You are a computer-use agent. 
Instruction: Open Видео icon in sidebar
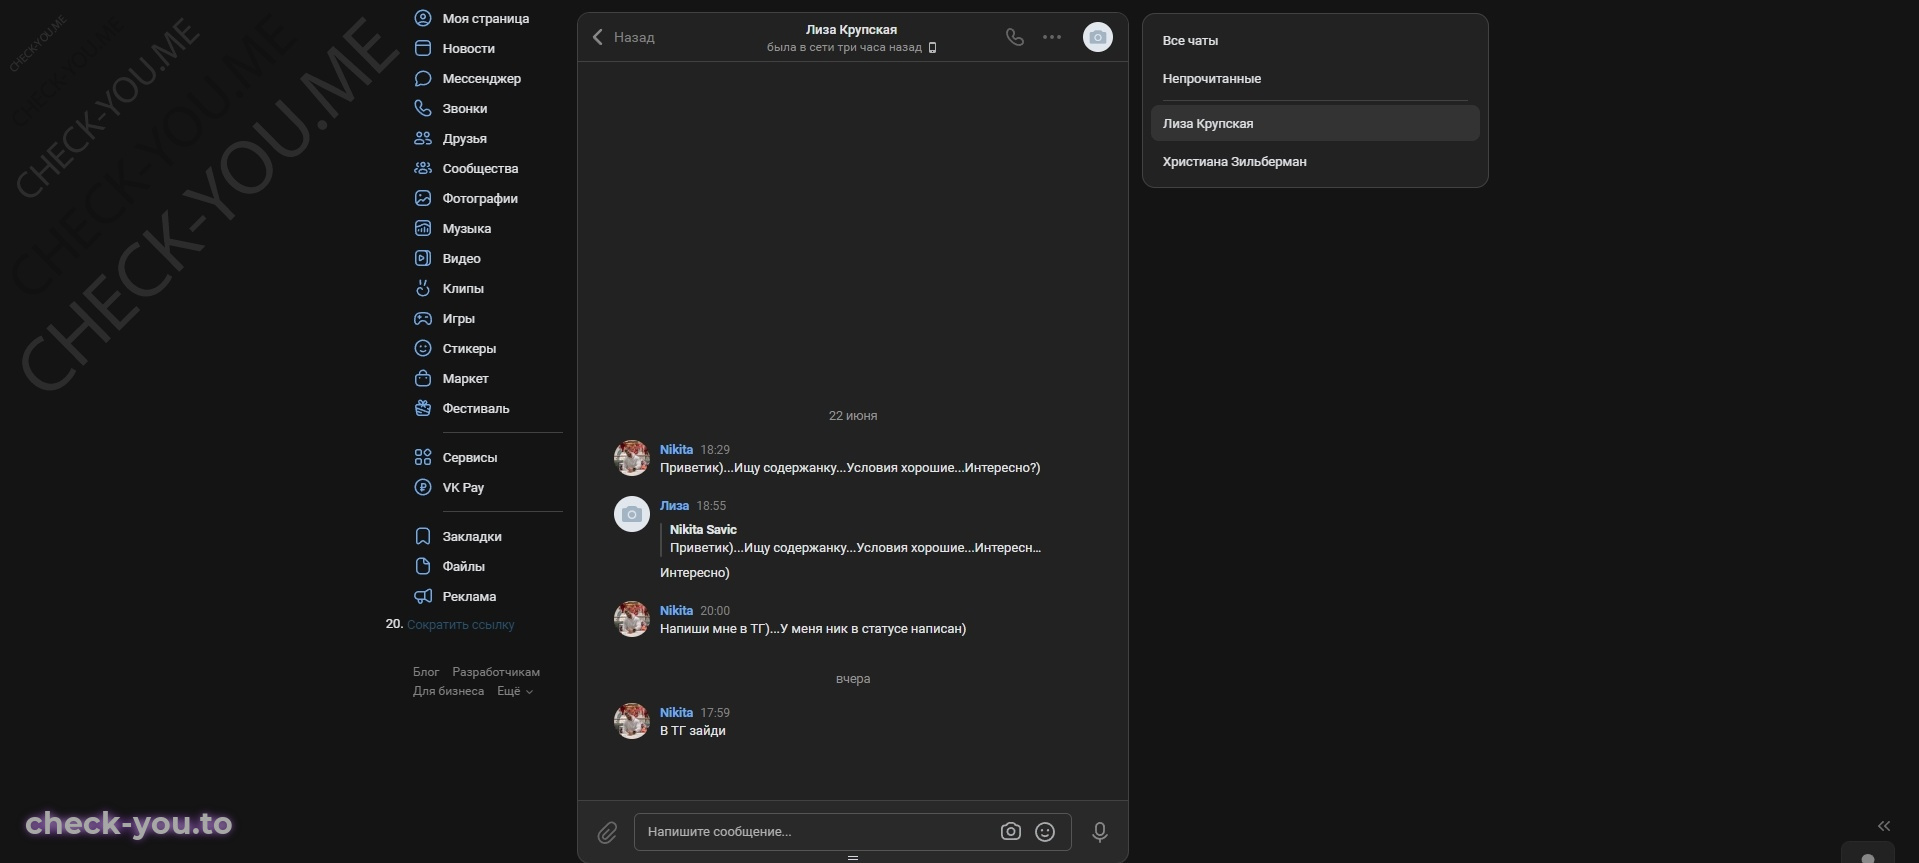pos(423,258)
